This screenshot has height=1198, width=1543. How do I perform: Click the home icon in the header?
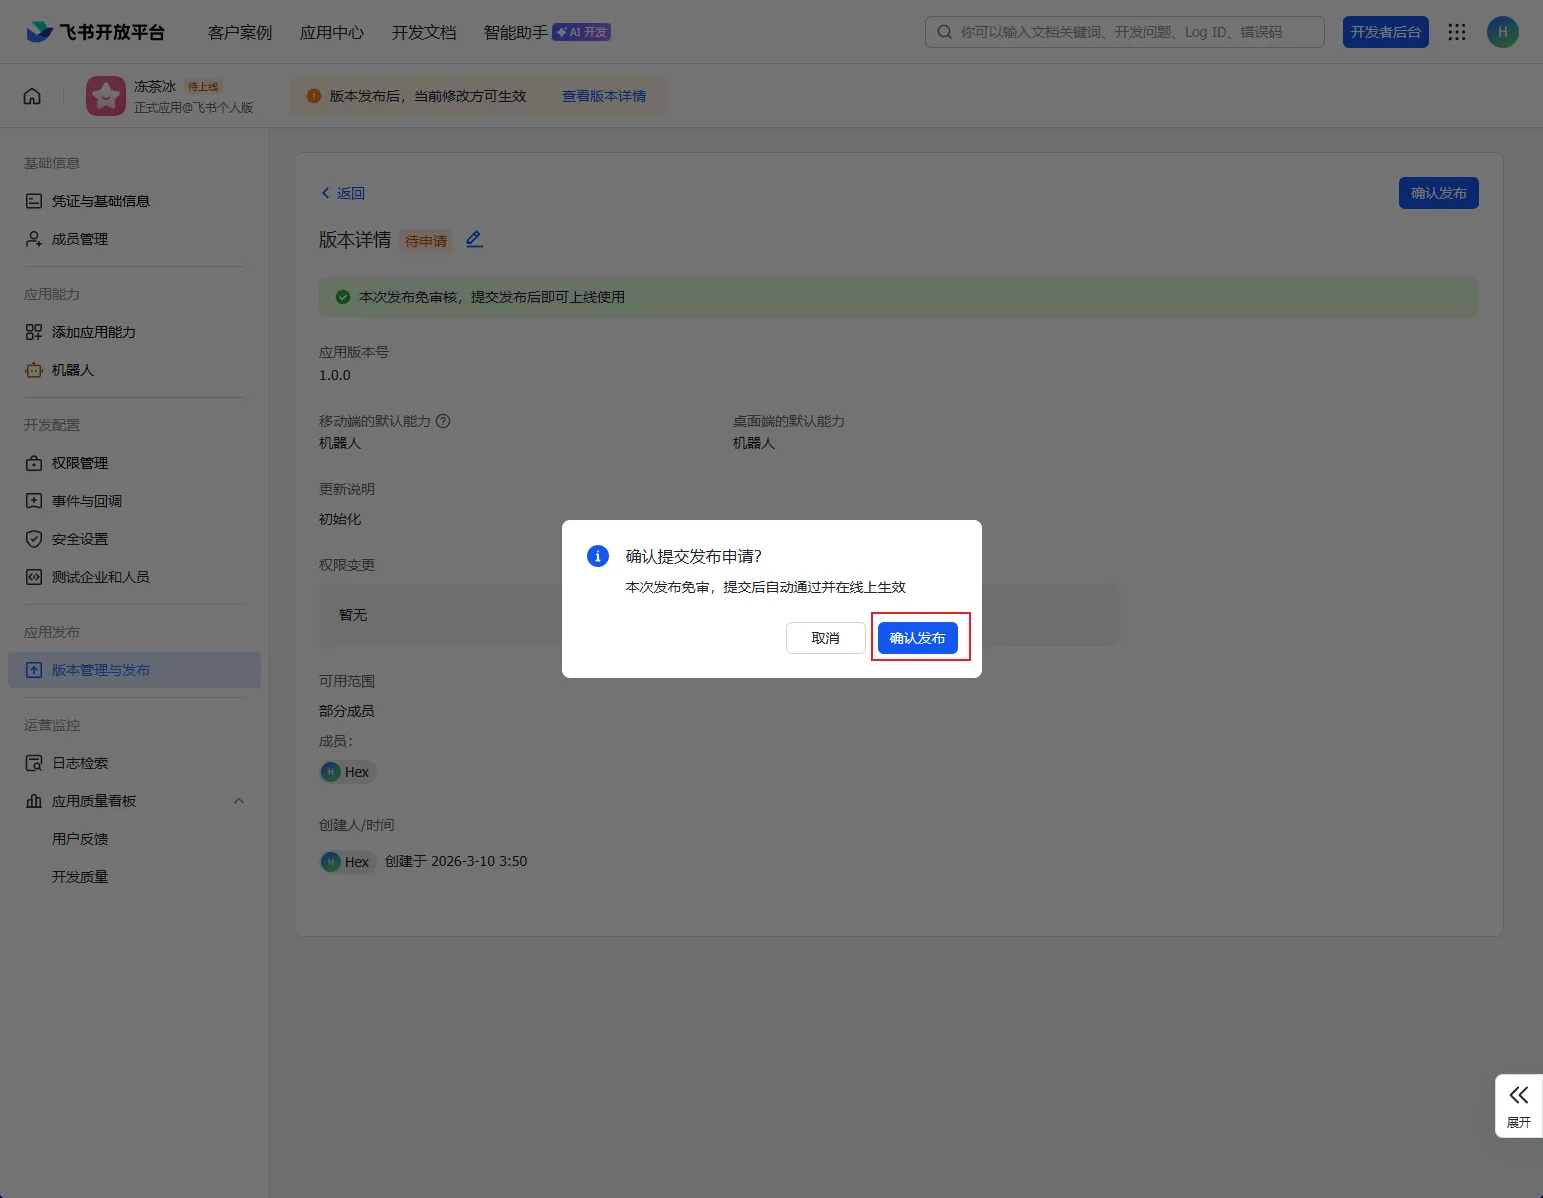[32, 96]
